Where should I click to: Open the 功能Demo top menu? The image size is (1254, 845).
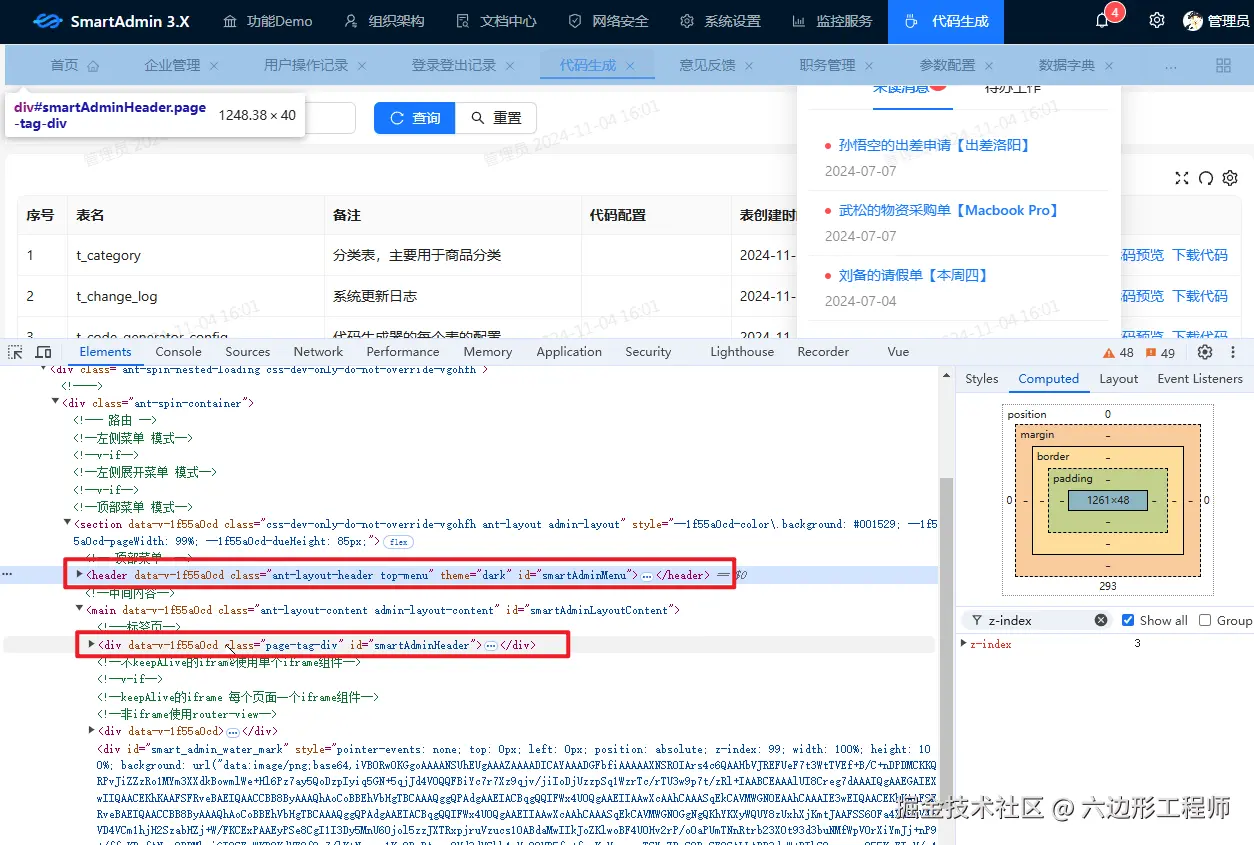(x=267, y=21)
